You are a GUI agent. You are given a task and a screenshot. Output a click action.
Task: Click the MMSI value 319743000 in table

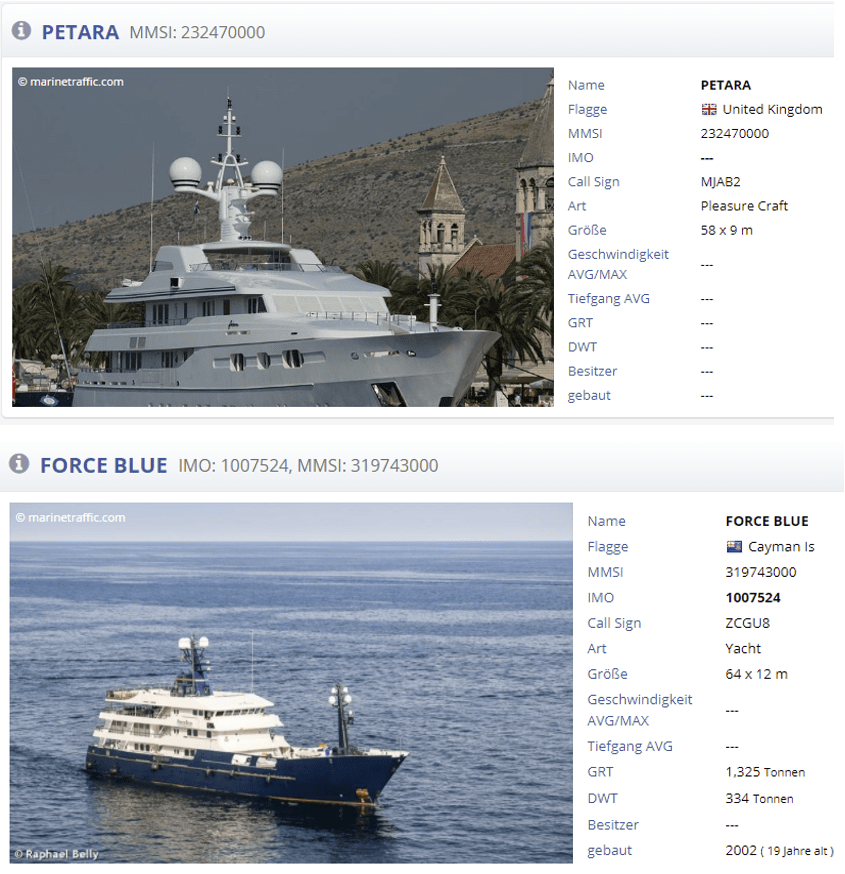(x=761, y=572)
